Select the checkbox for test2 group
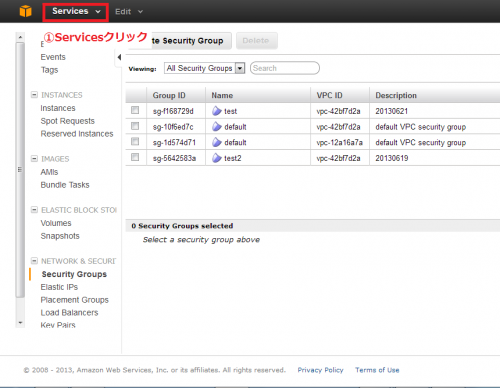 click(135, 157)
